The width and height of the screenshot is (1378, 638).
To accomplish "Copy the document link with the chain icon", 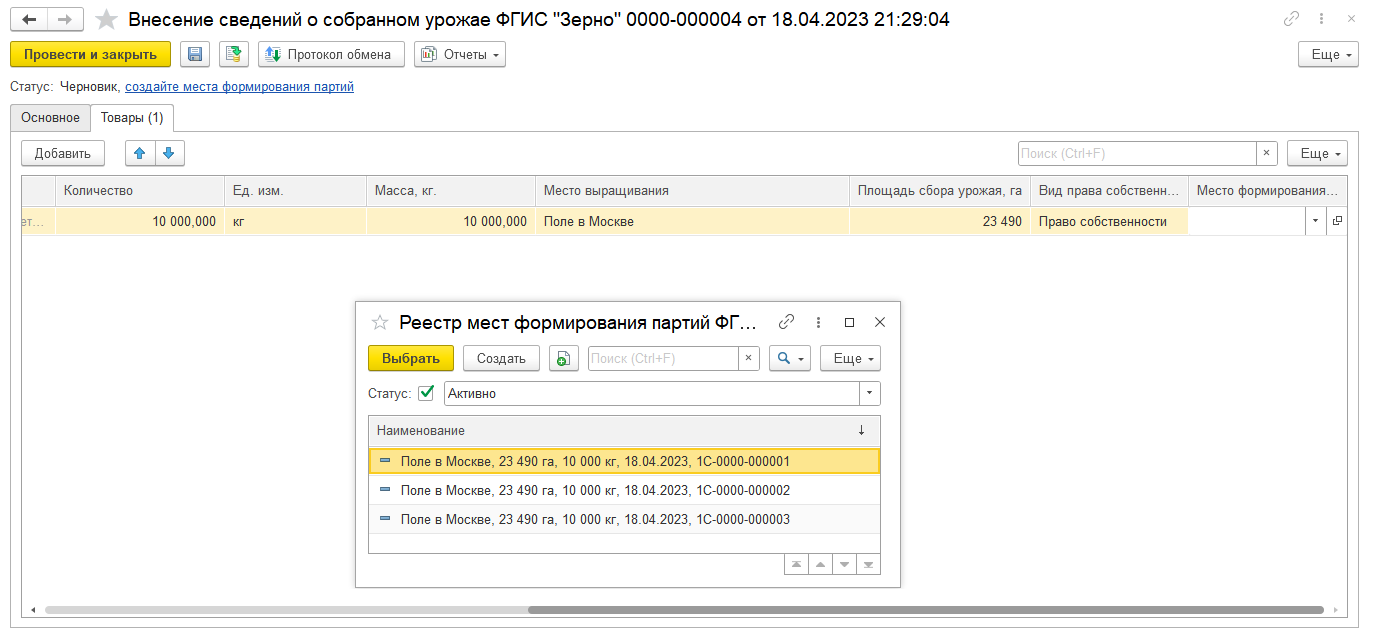I will click(x=1292, y=19).
